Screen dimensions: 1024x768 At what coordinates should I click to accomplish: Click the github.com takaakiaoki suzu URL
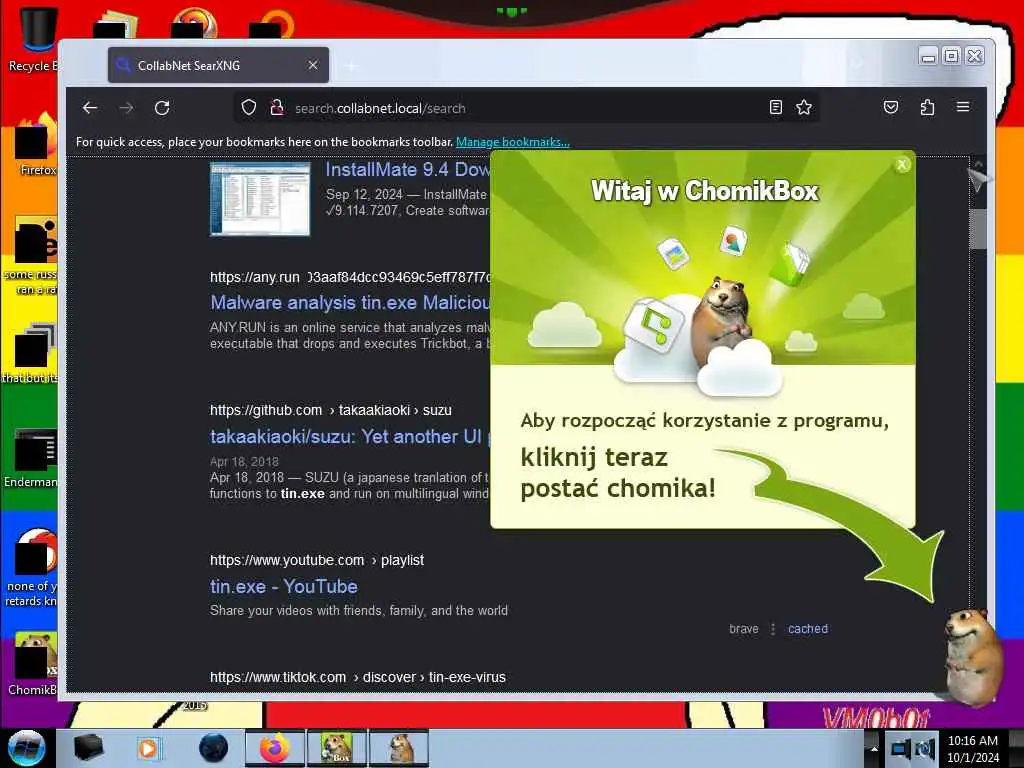coord(330,410)
